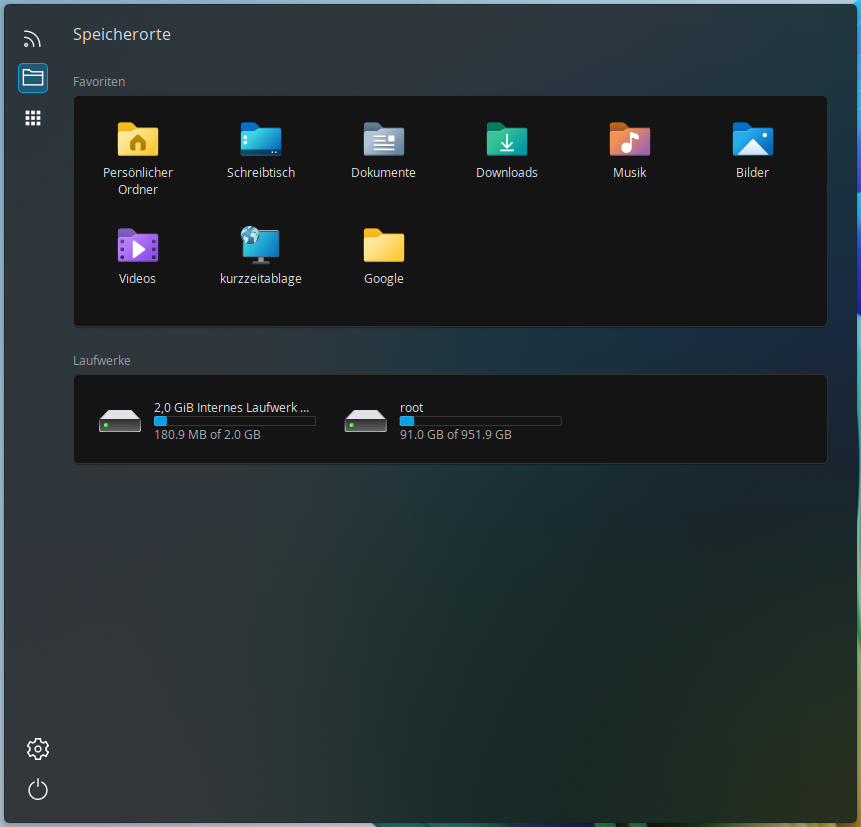The image size is (861, 827).
Task: Open the Bilder folder icon
Action: click(753, 139)
